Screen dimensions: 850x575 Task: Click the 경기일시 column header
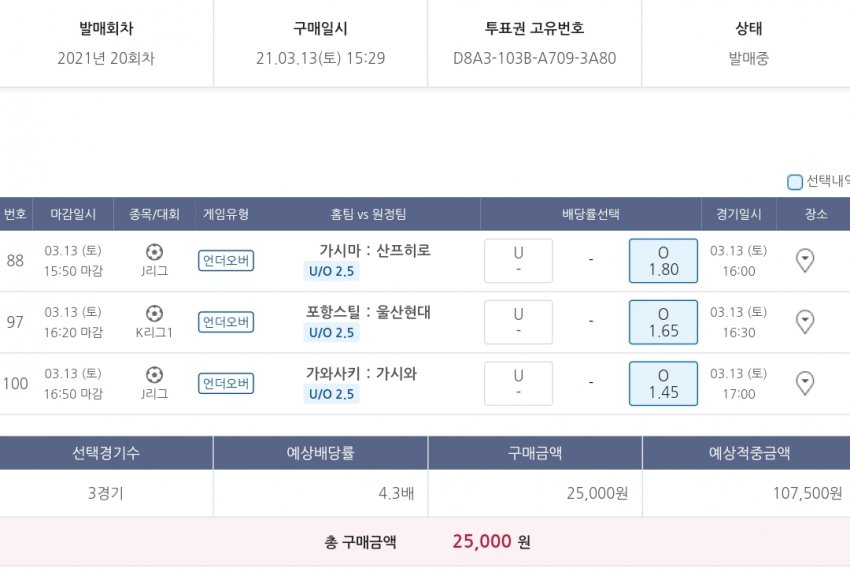pos(738,214)
